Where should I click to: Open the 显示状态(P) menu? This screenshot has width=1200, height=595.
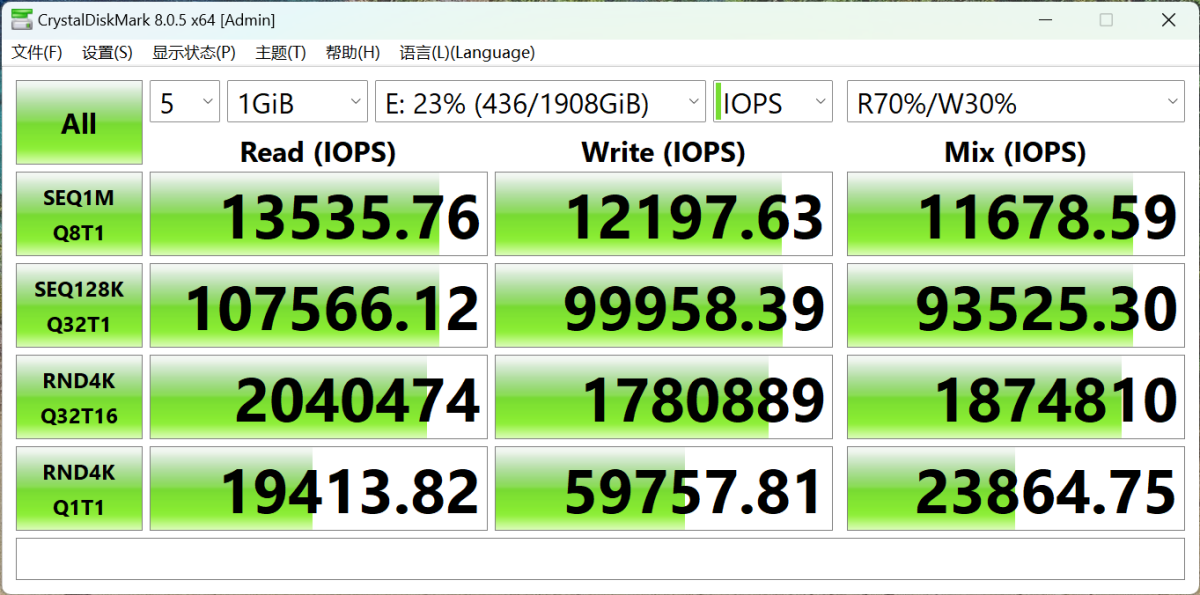[194, 52]
